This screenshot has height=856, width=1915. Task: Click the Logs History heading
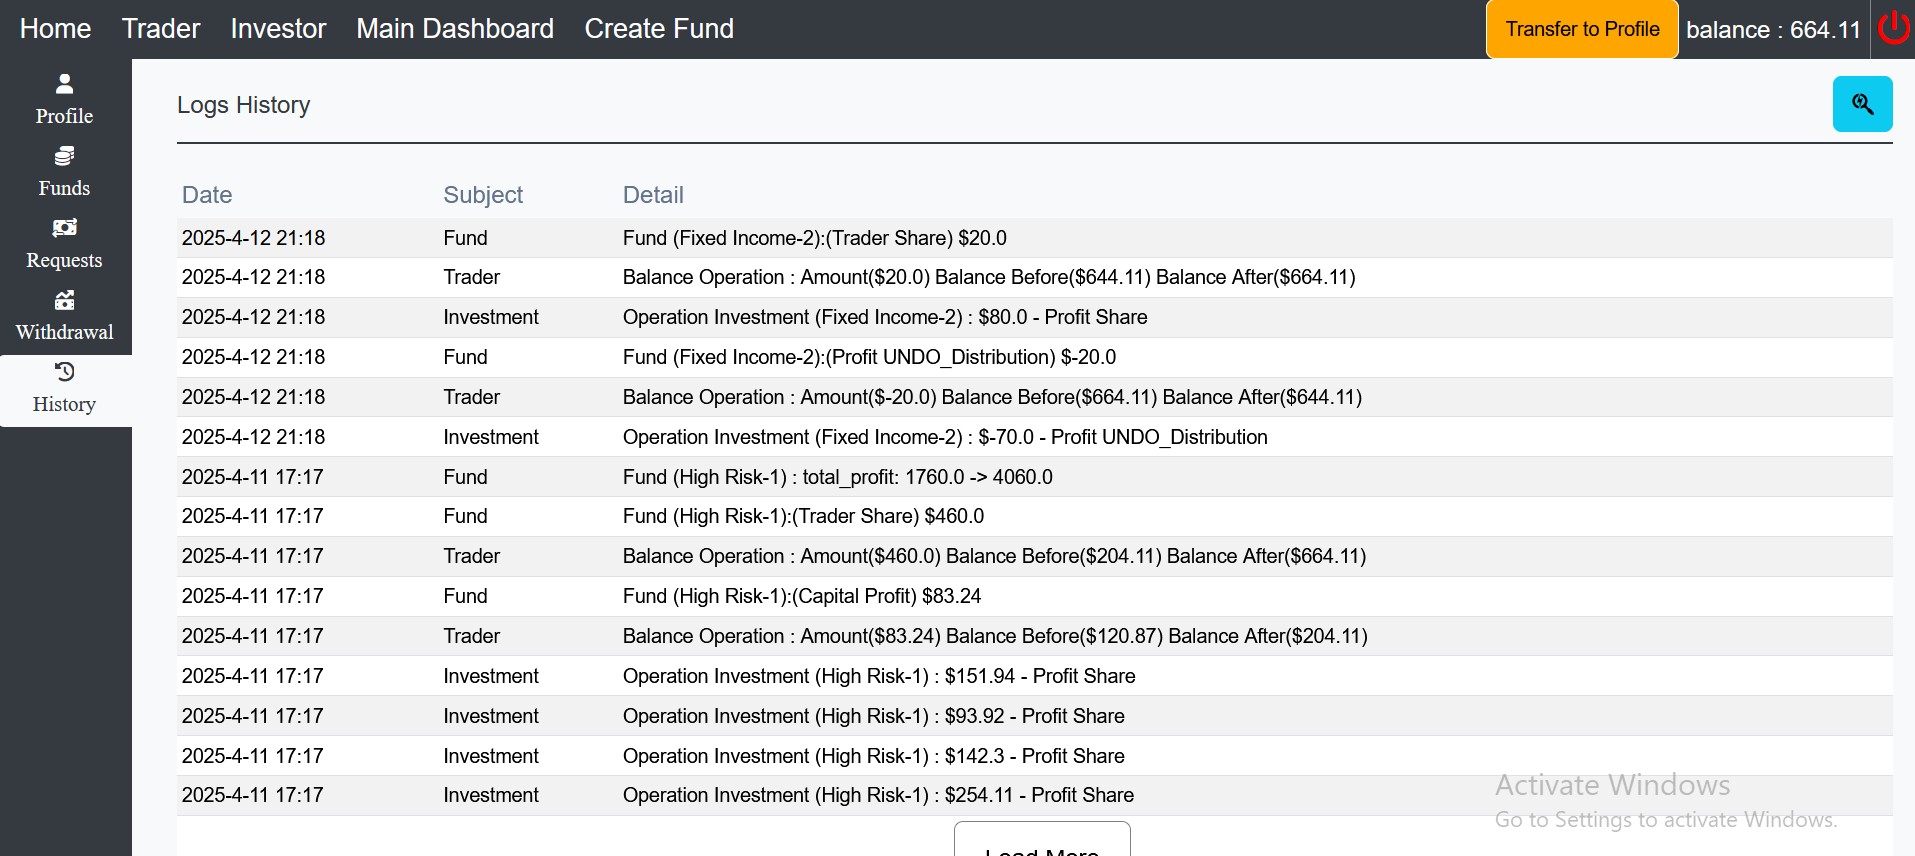[244, 105]
